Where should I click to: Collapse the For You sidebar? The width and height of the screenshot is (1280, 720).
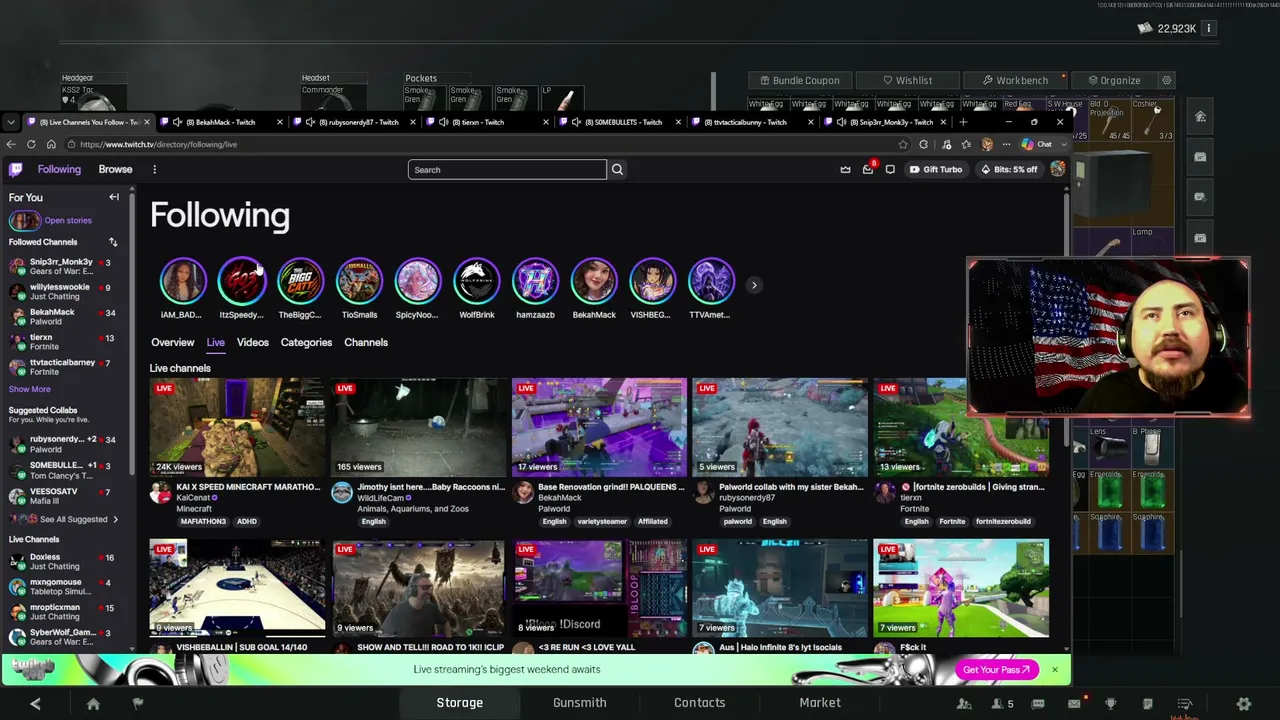coord(114,197)
